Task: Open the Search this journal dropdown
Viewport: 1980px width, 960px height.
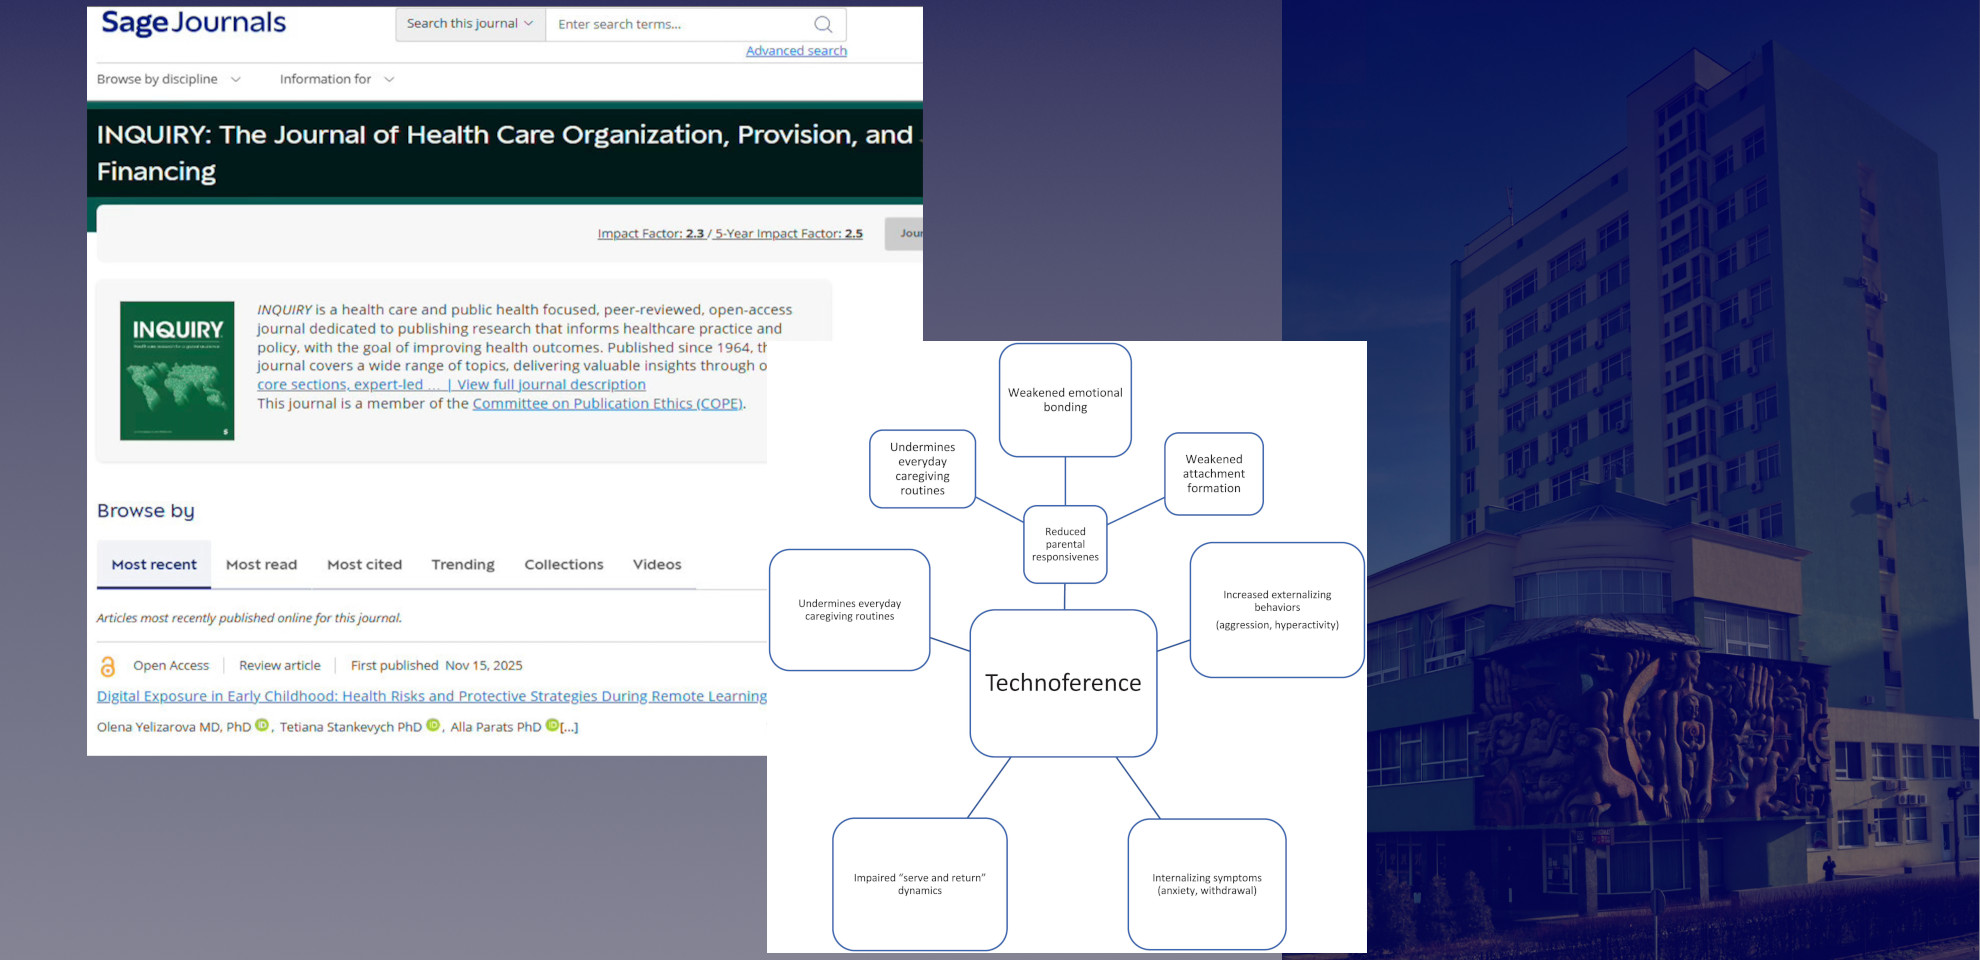Action: (470, 24)
